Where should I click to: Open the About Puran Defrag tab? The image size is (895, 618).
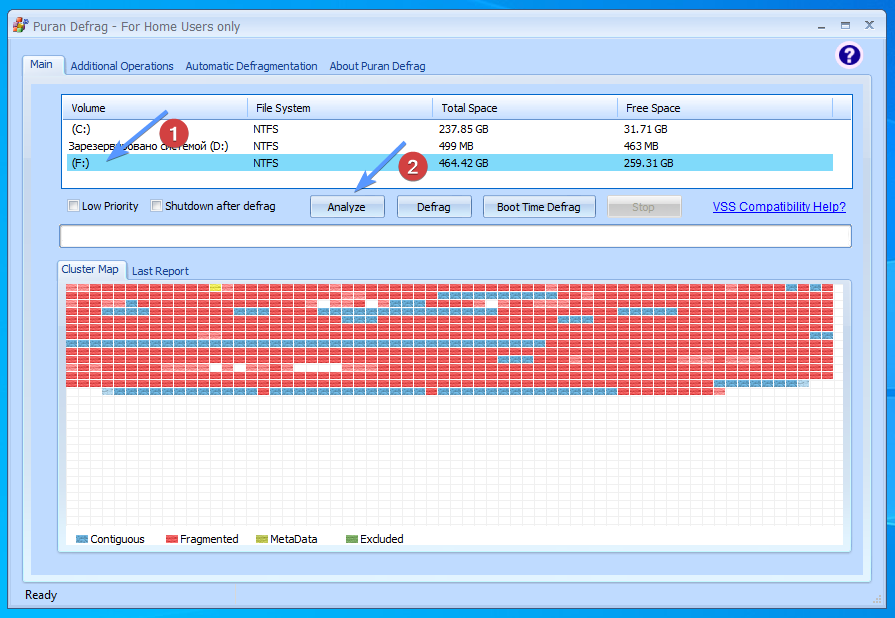(x=377, y=66)
